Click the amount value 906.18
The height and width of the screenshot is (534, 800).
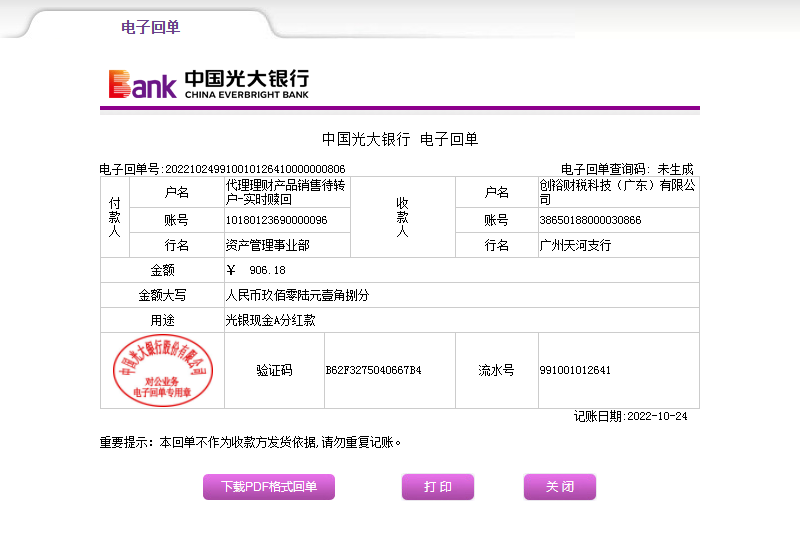(x=267, y=270)
